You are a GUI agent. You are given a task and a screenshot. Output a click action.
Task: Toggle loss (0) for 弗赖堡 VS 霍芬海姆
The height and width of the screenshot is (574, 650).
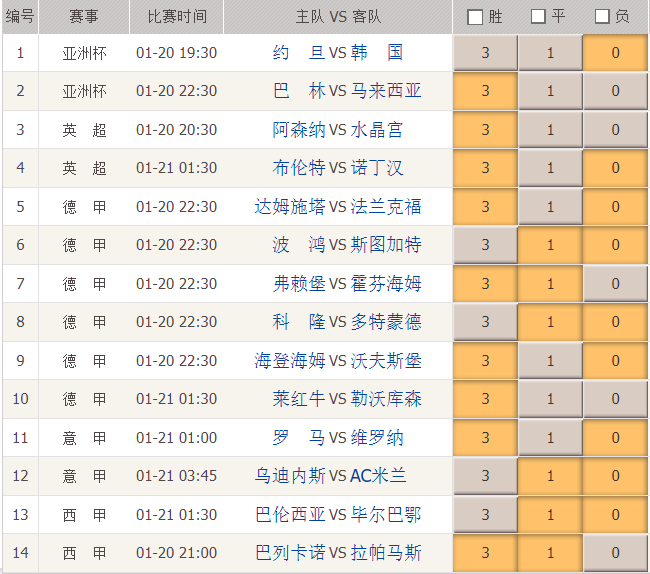click(x=616, y=284)
